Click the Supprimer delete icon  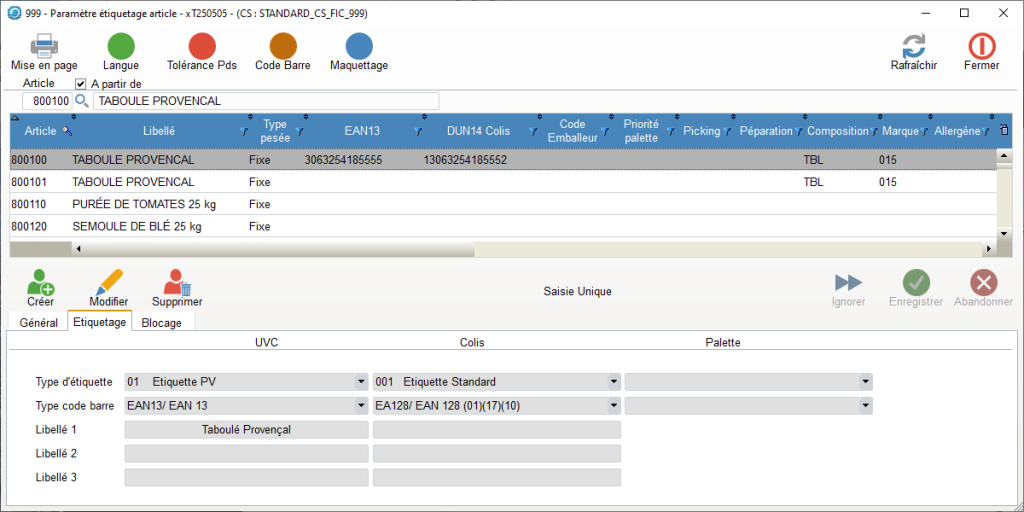click(x=177, y=284)
